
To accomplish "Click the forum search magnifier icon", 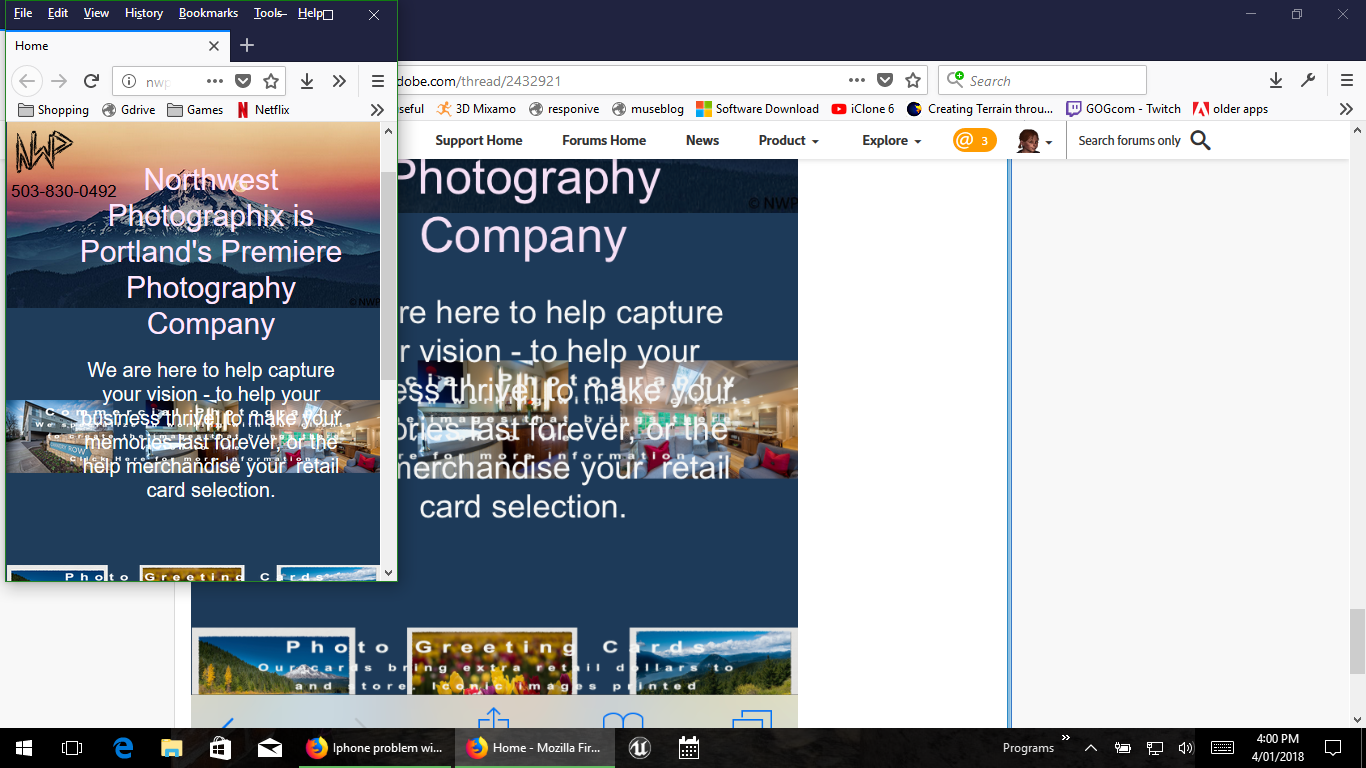I will [1201, 141].
